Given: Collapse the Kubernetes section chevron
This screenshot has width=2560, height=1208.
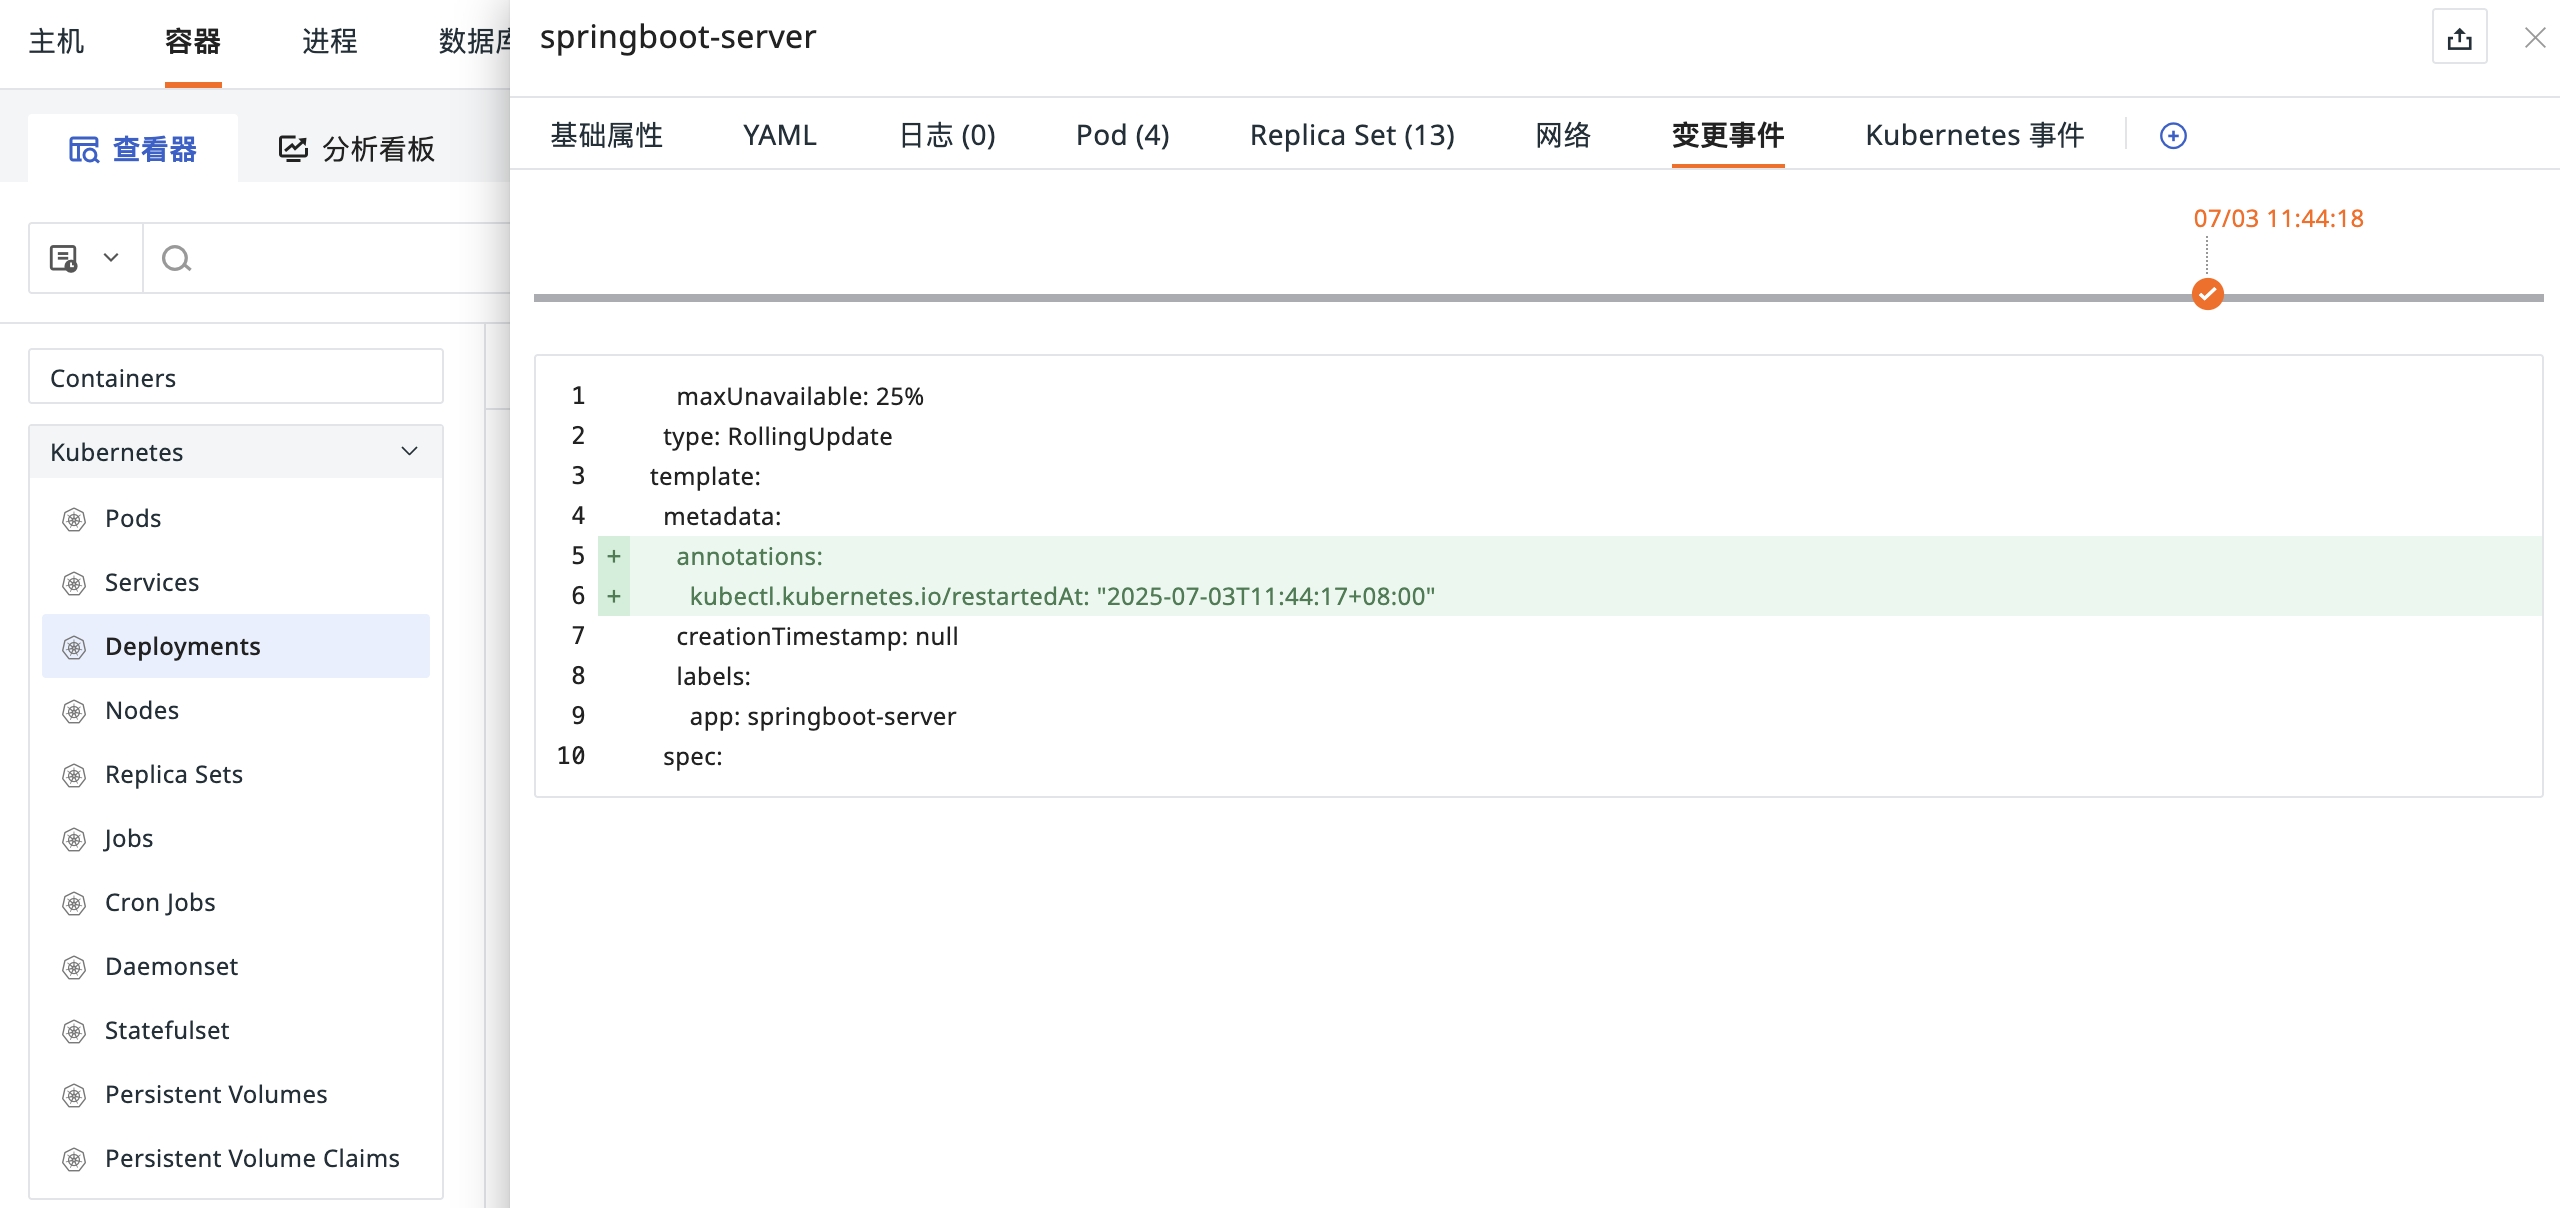Looking at the screenshot, I should tap(409, 452).
